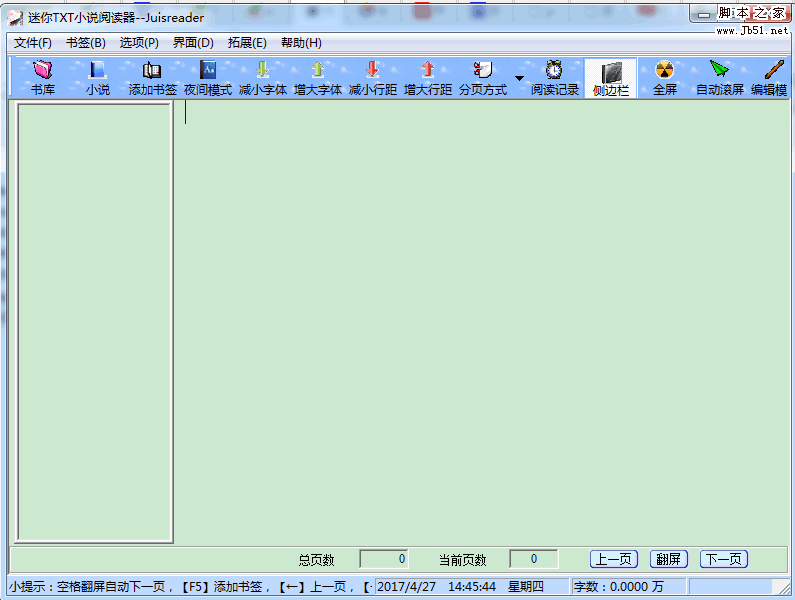Select the 分页方式 pagination icon
The image size is (795, 600).
point(483,78)
